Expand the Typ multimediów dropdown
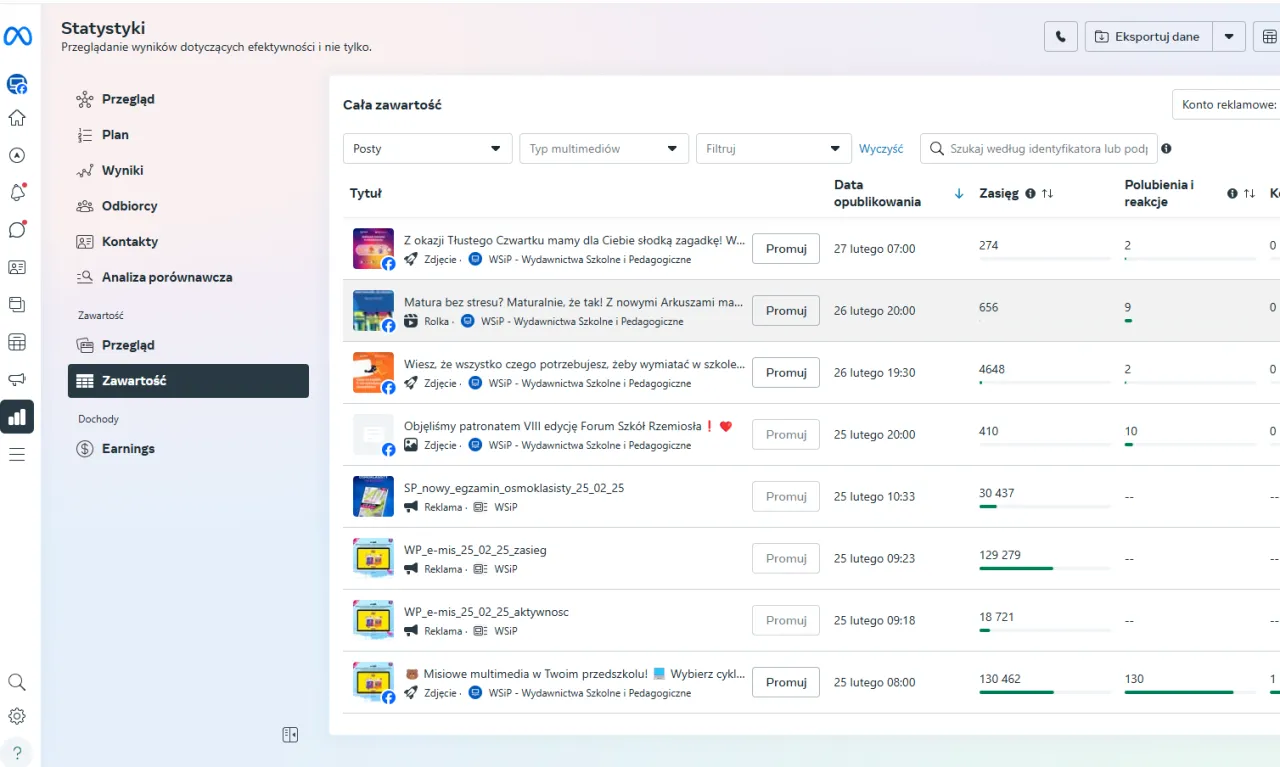 (x=603, y=149)
